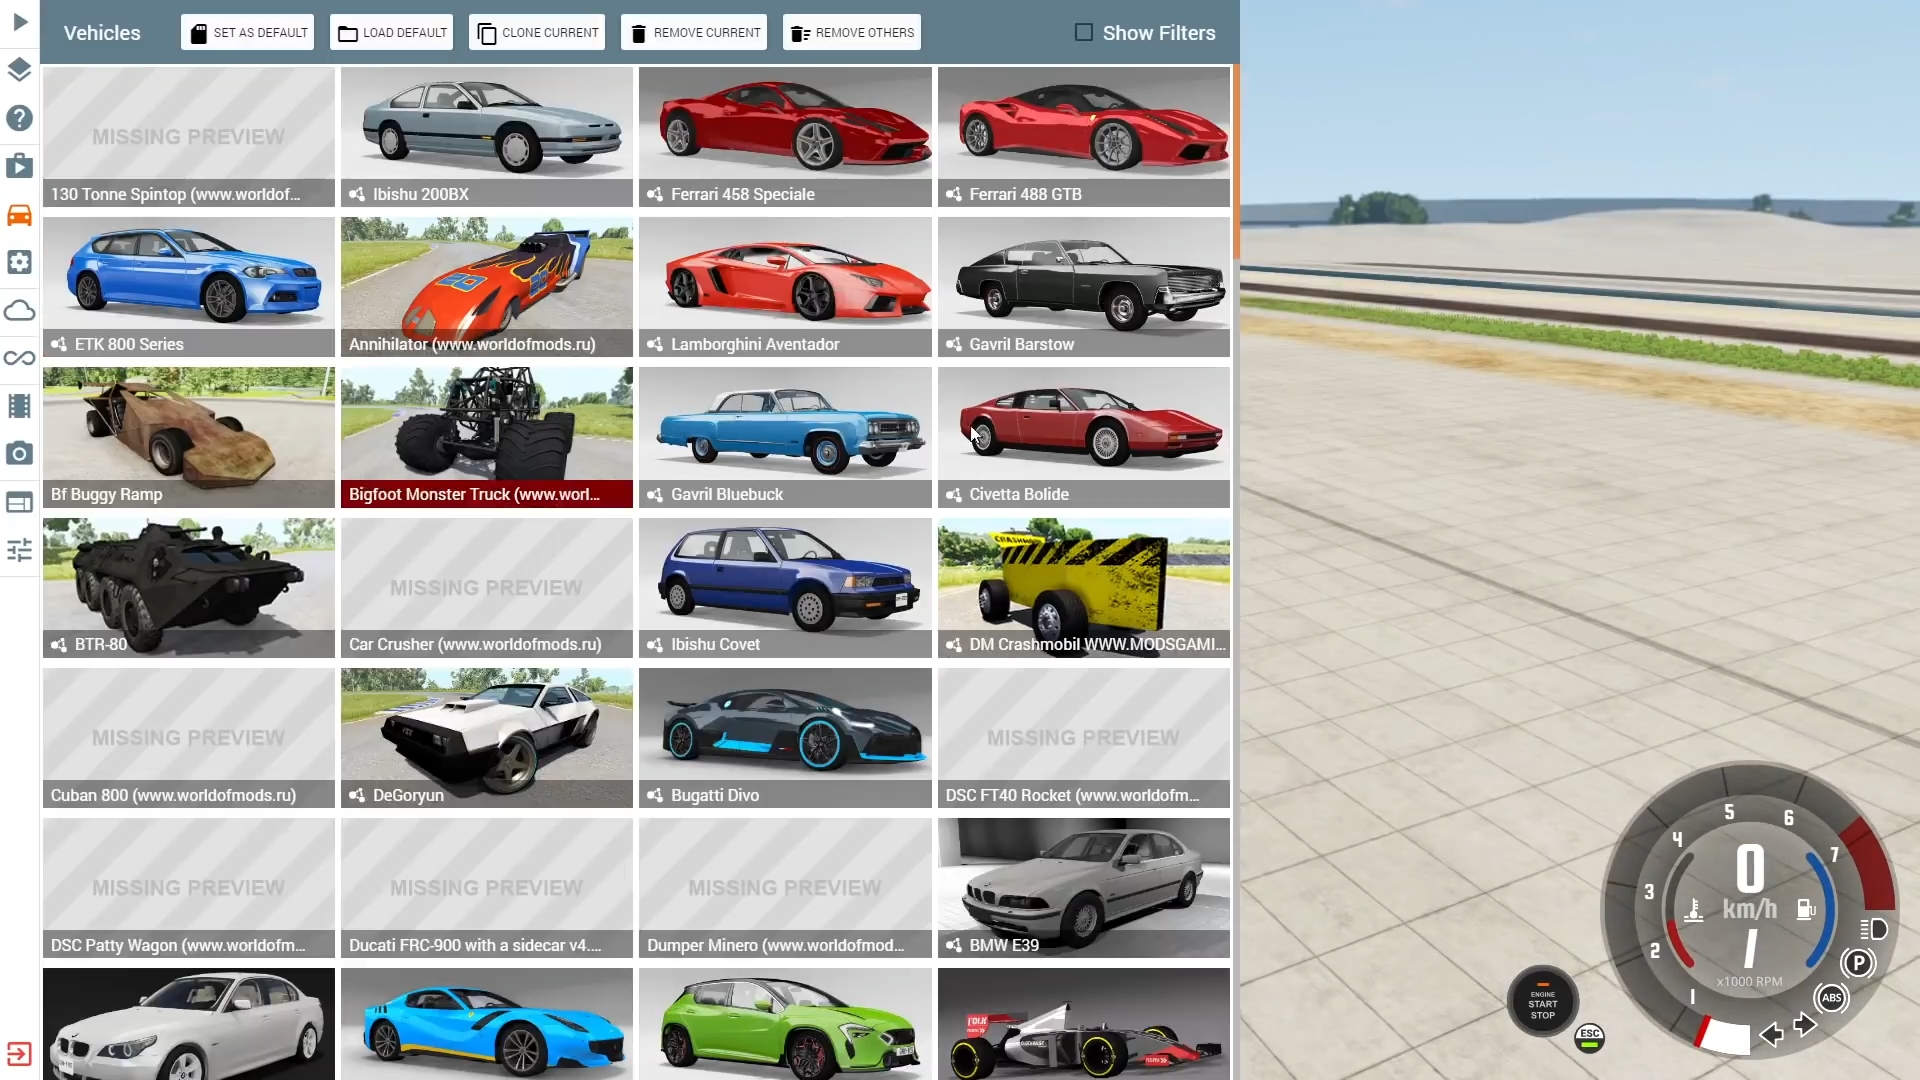Click Remove Others button
Viewport: 1920px width, 1080px height.
pos(852,32)
